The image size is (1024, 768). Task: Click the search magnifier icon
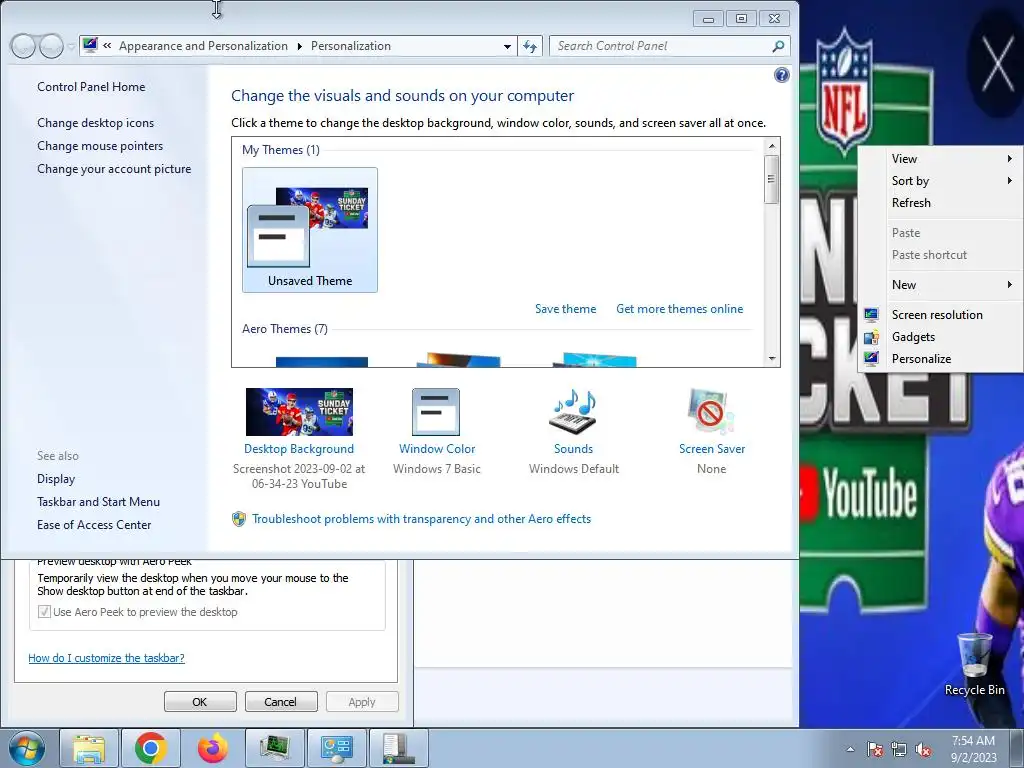[778, 46]
